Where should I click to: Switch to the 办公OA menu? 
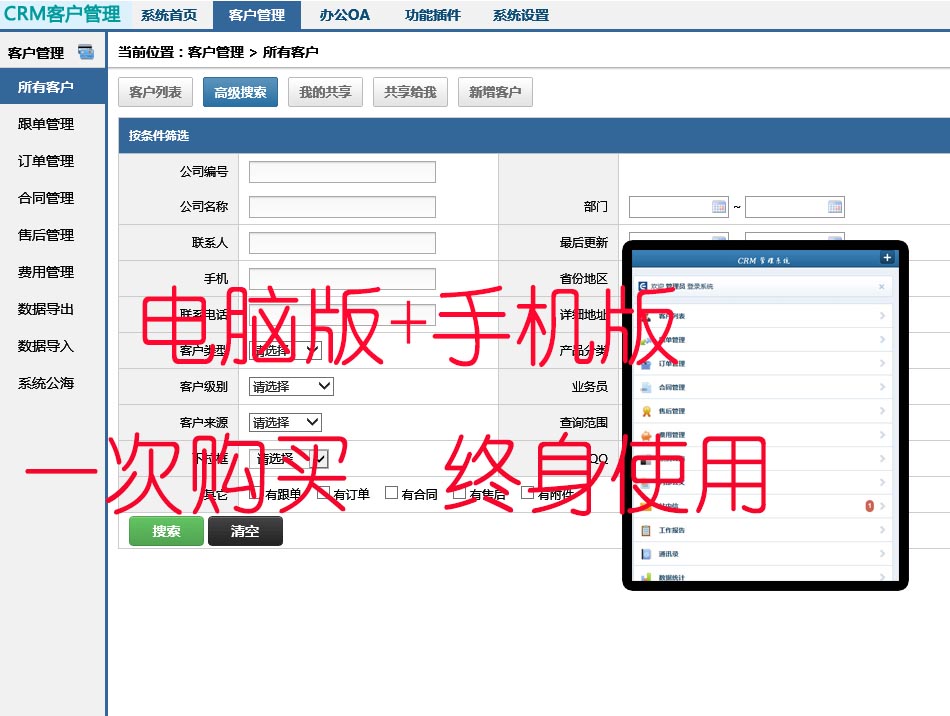tap(344, 14)
